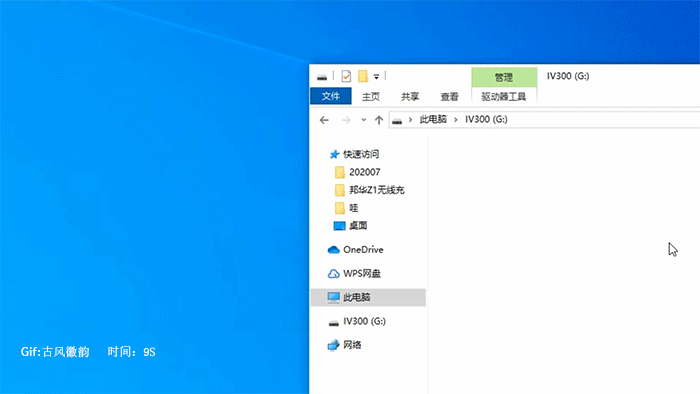700x394 pixels.
Task: Open the Customize Quick Access Toolbar dropdown
Action: pos(376,77)
